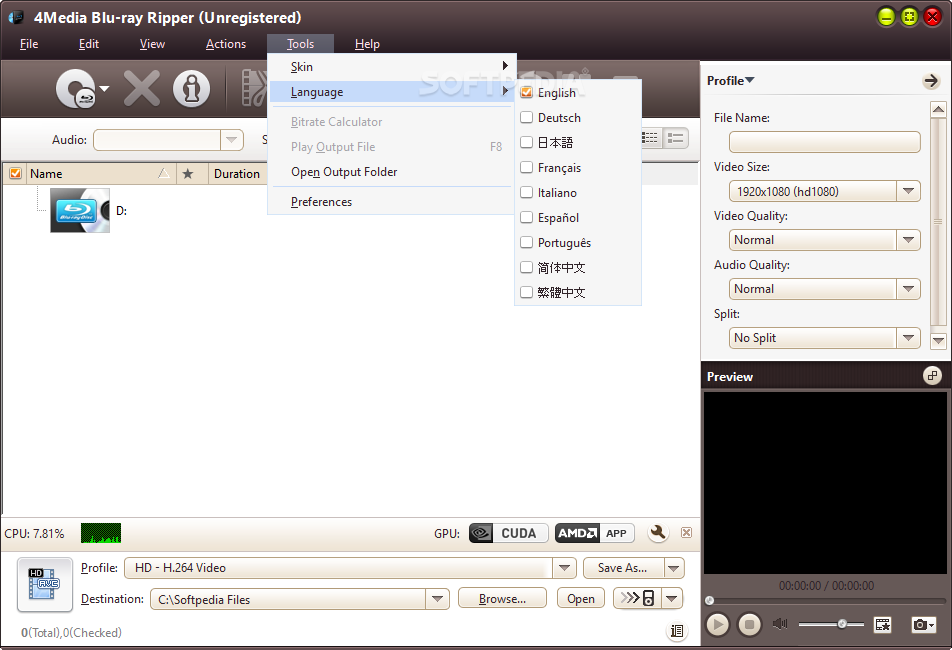Open the Help menu
The width and height of the screenshot is (952, 650).
367,44
